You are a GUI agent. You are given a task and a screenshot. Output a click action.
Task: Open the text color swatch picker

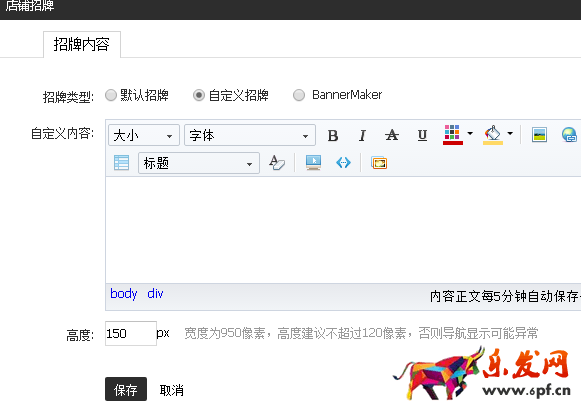click(452, 135)
